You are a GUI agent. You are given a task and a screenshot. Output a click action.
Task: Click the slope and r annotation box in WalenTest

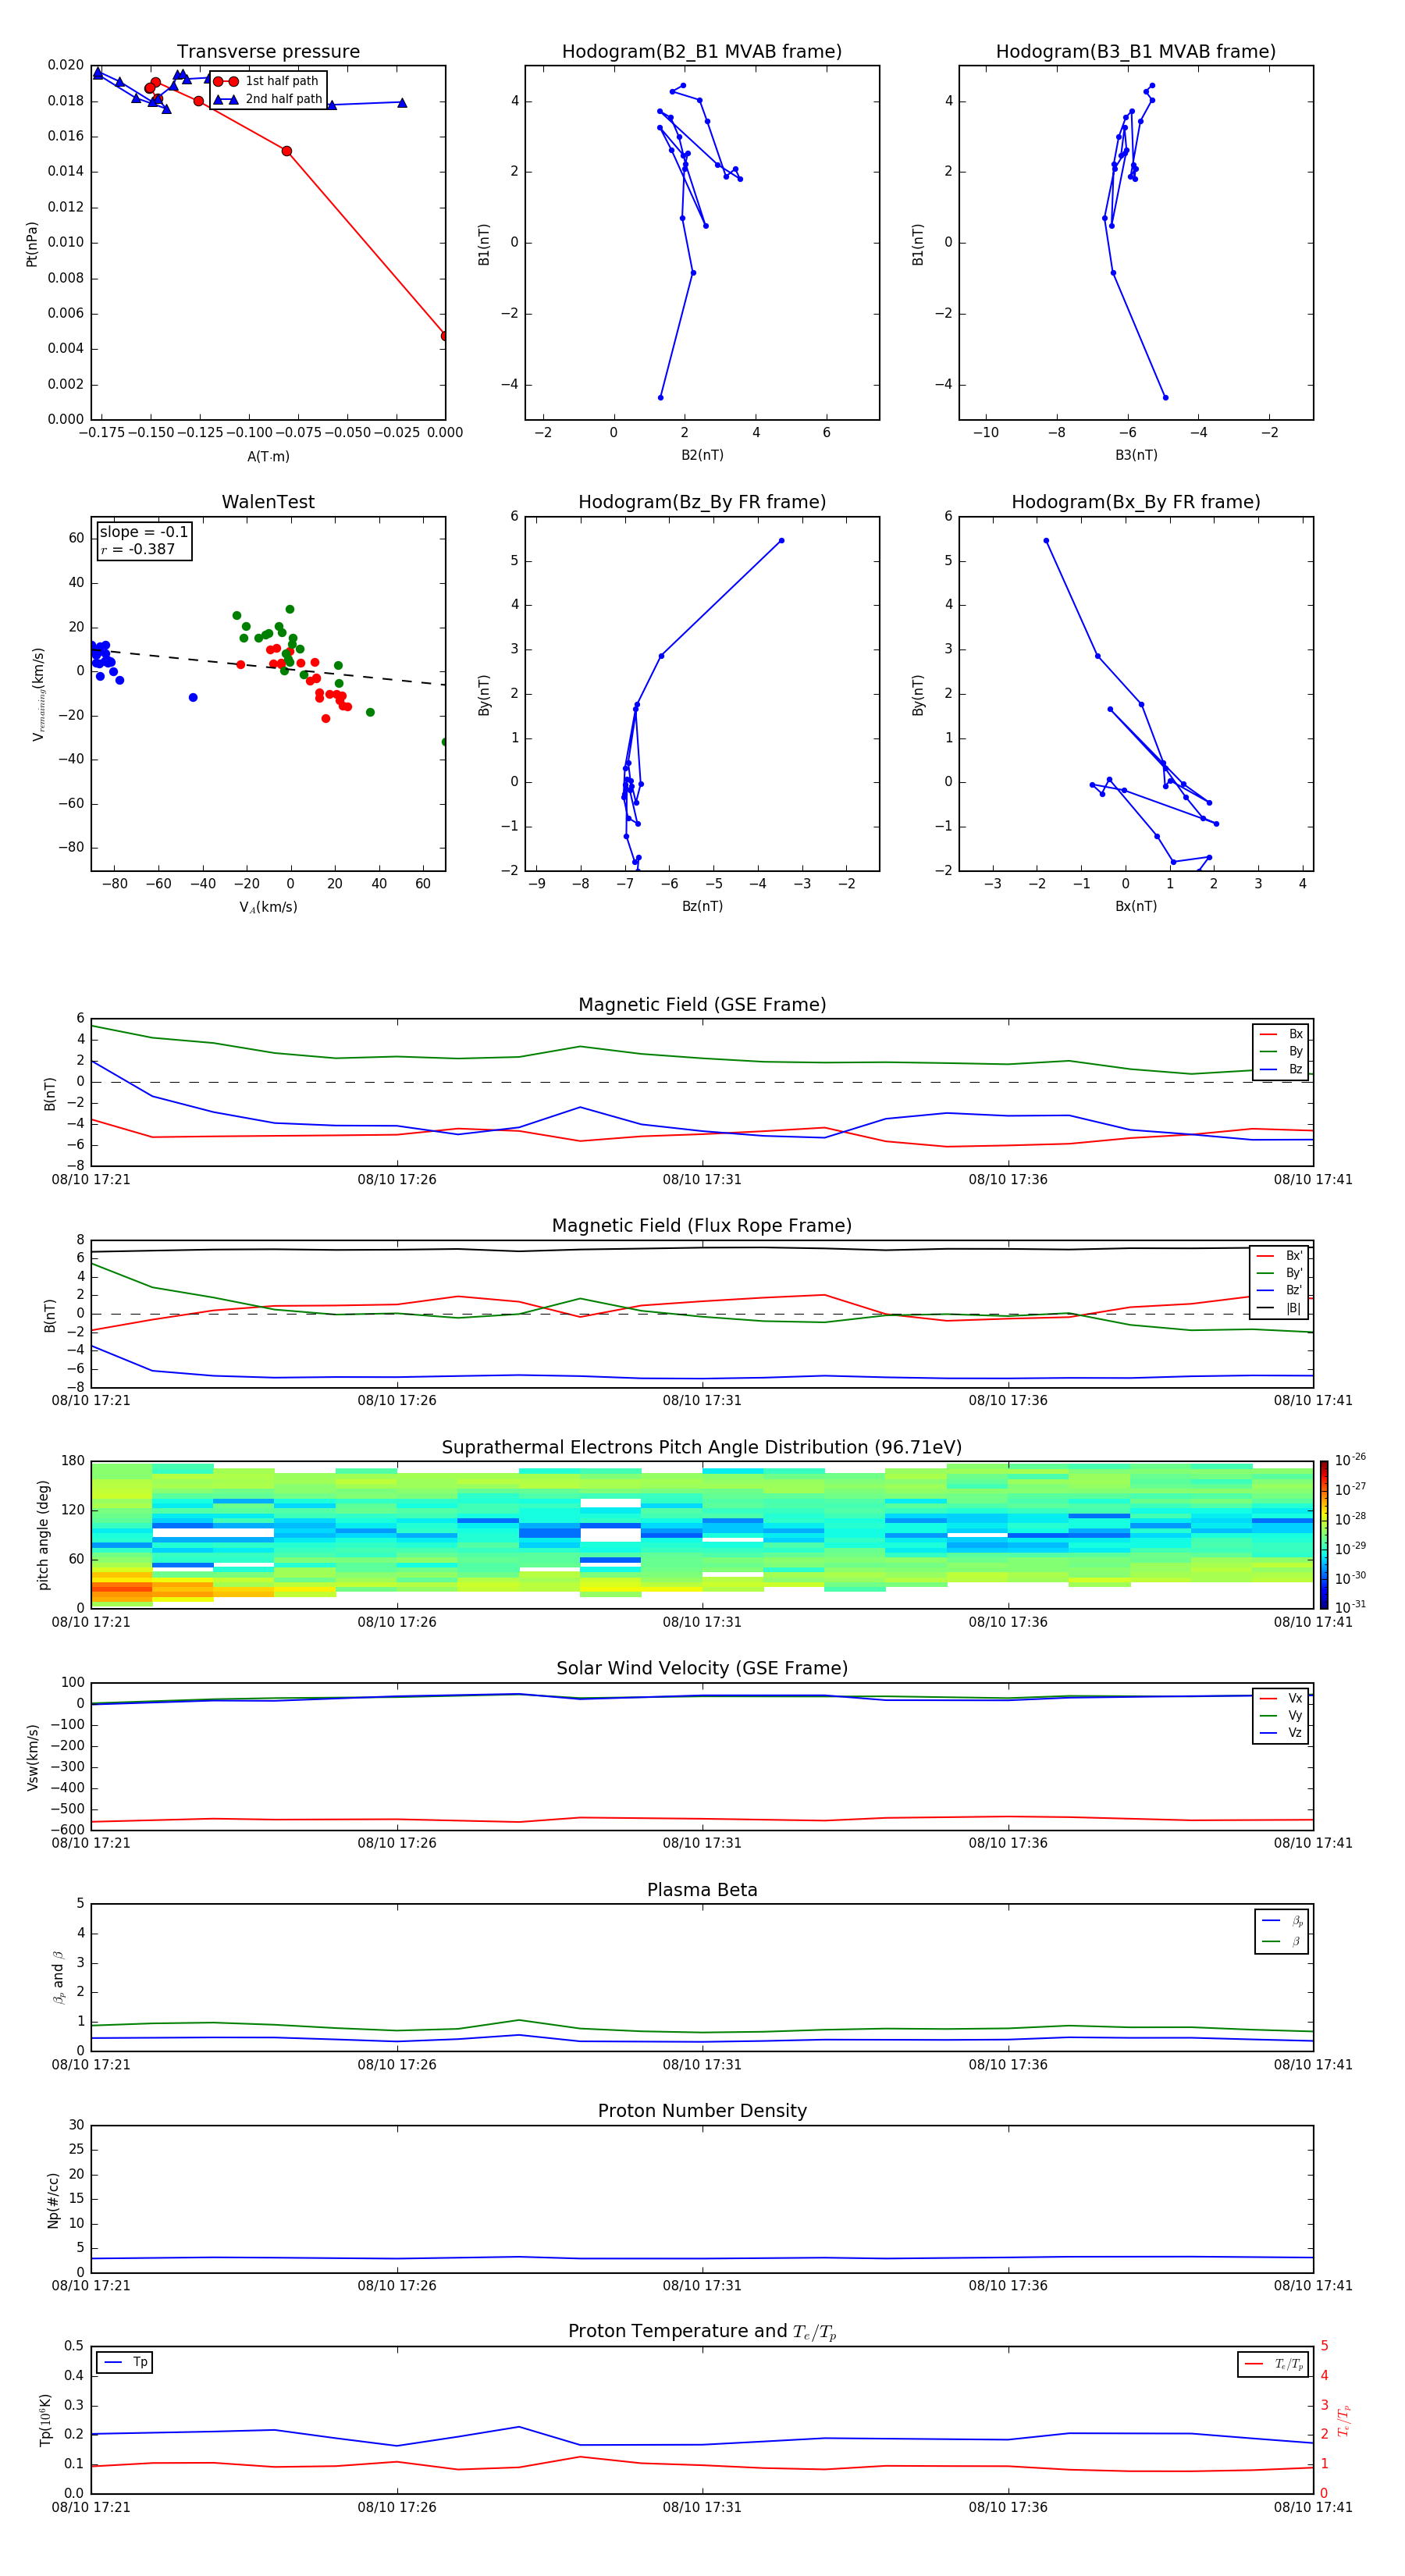point(143,540)
